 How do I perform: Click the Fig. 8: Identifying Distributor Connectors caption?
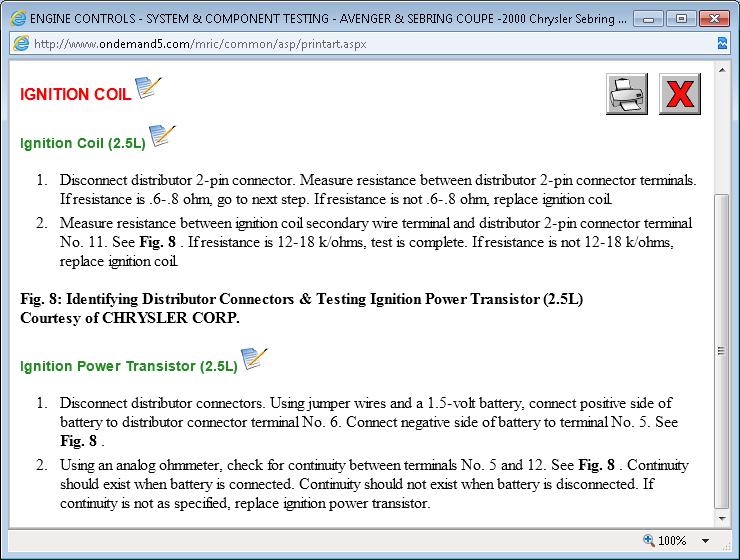(x=302, y=299)
